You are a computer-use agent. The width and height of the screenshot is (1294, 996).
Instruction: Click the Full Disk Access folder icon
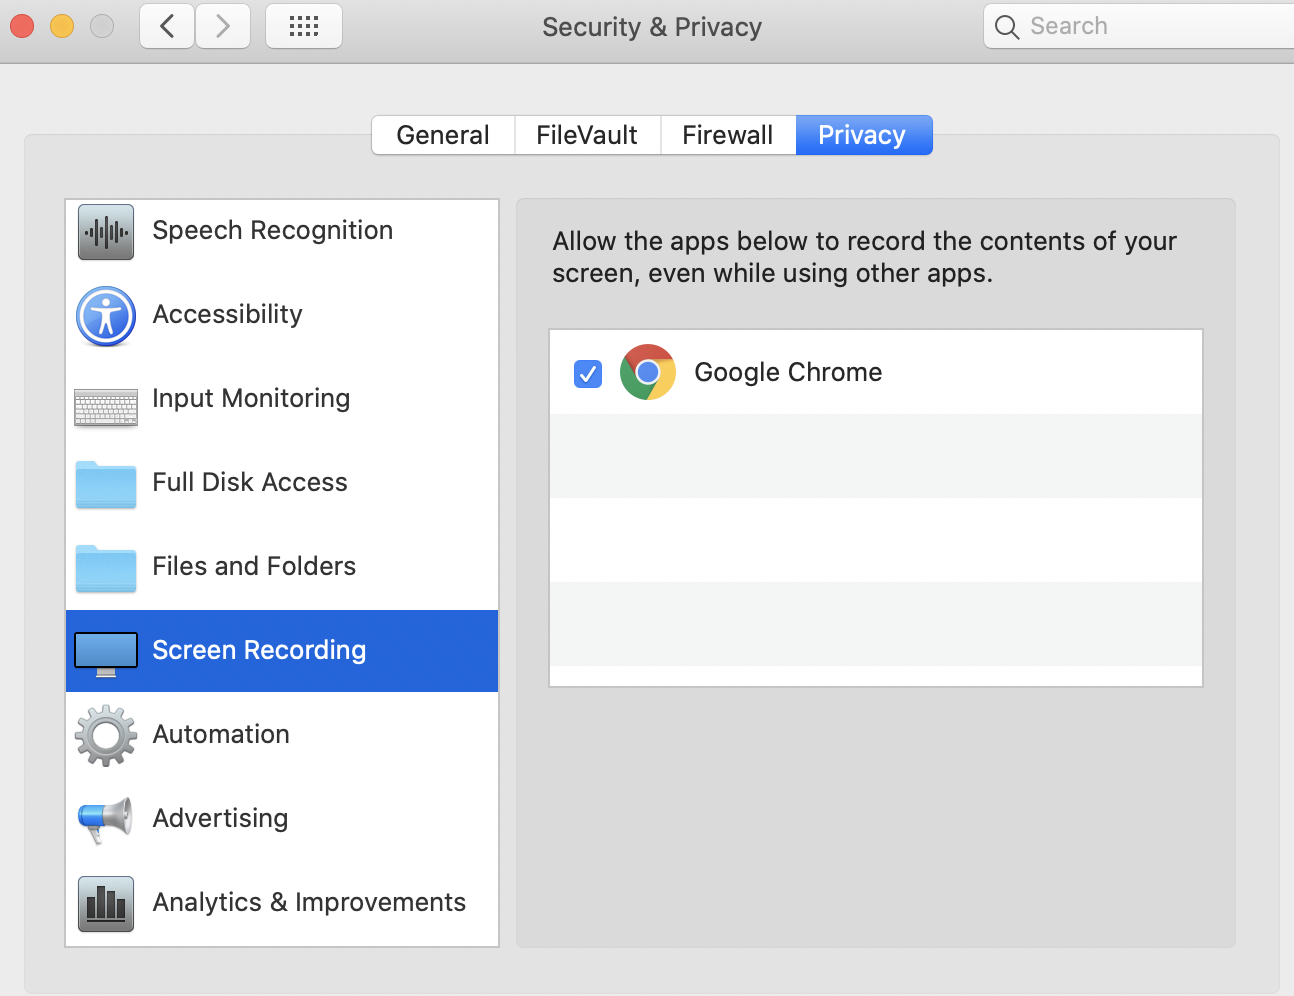106,485
